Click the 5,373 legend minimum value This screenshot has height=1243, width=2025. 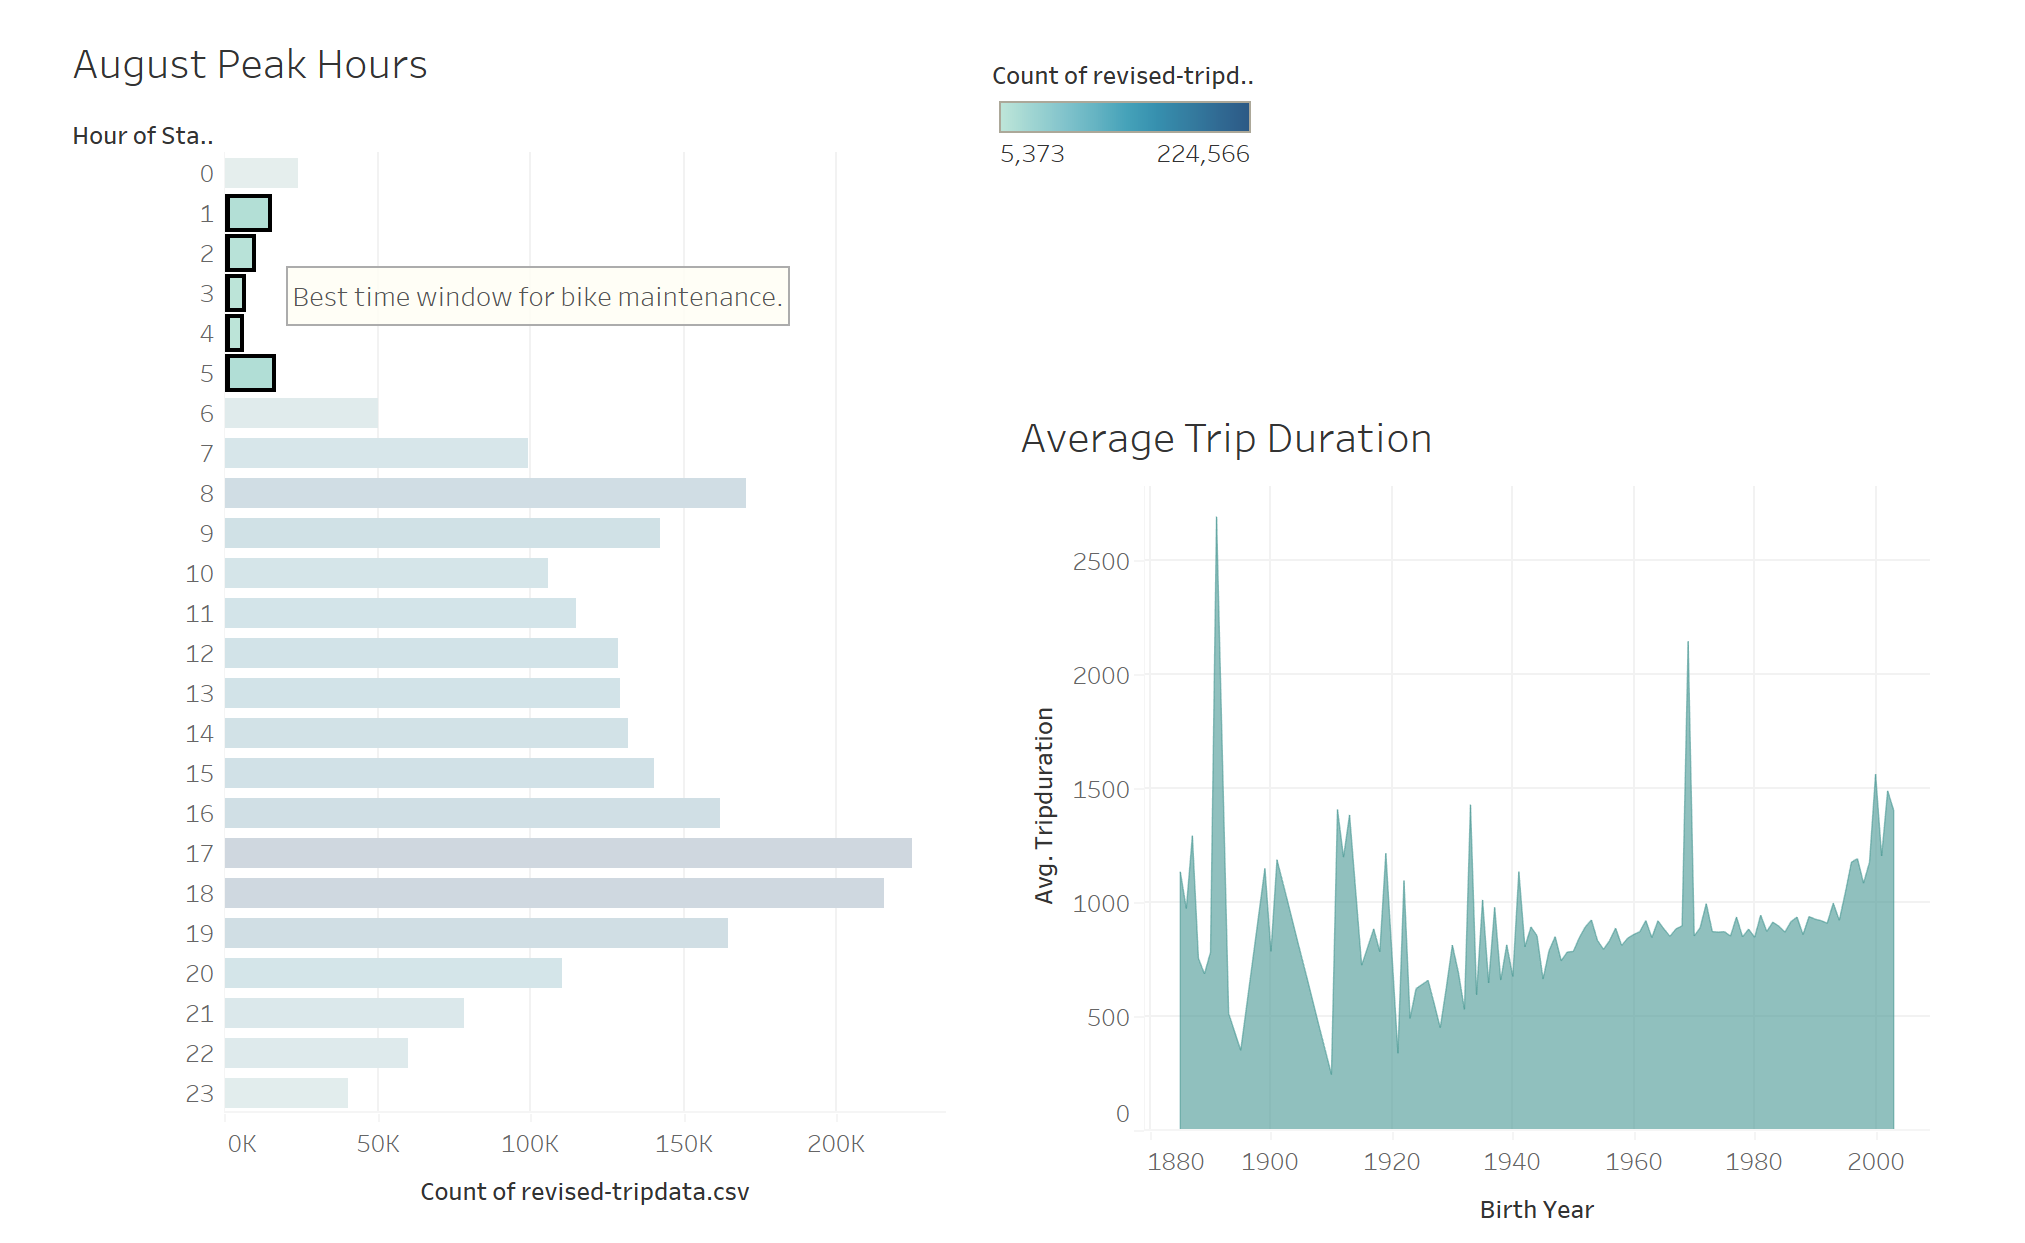(1033, 154)
